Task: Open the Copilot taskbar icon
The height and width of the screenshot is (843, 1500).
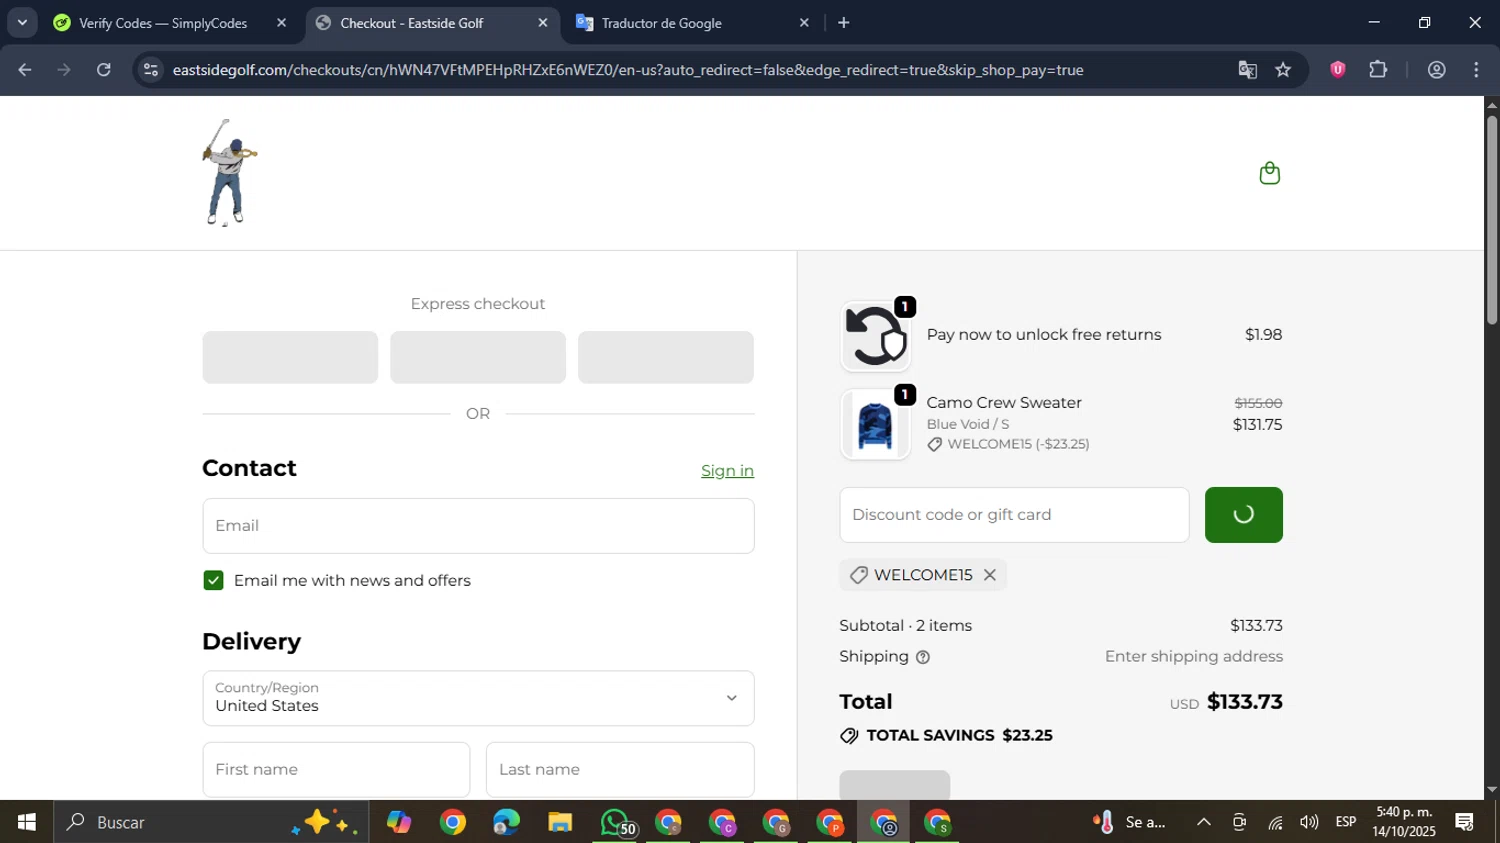Action: 399,822
